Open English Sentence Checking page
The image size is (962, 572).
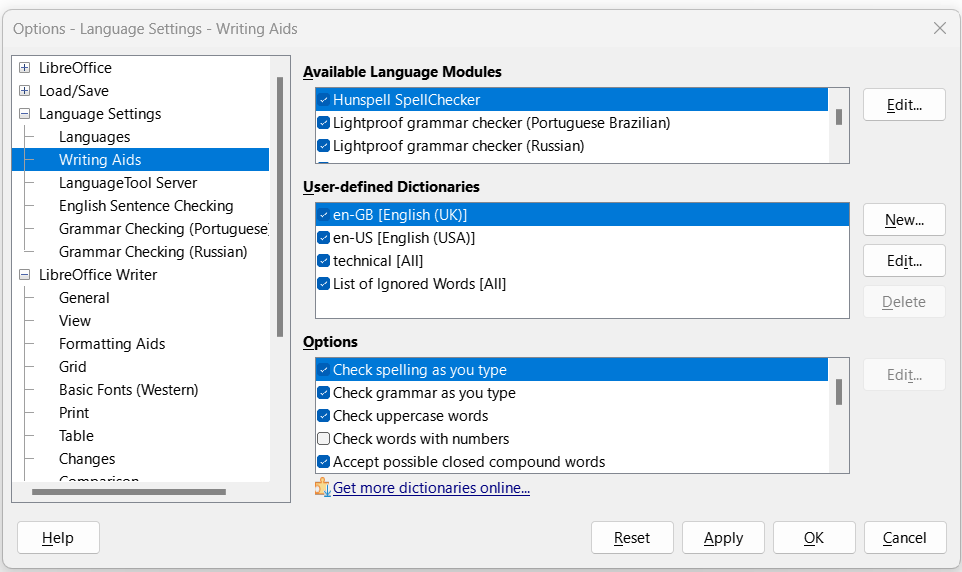tap(146, 206)
